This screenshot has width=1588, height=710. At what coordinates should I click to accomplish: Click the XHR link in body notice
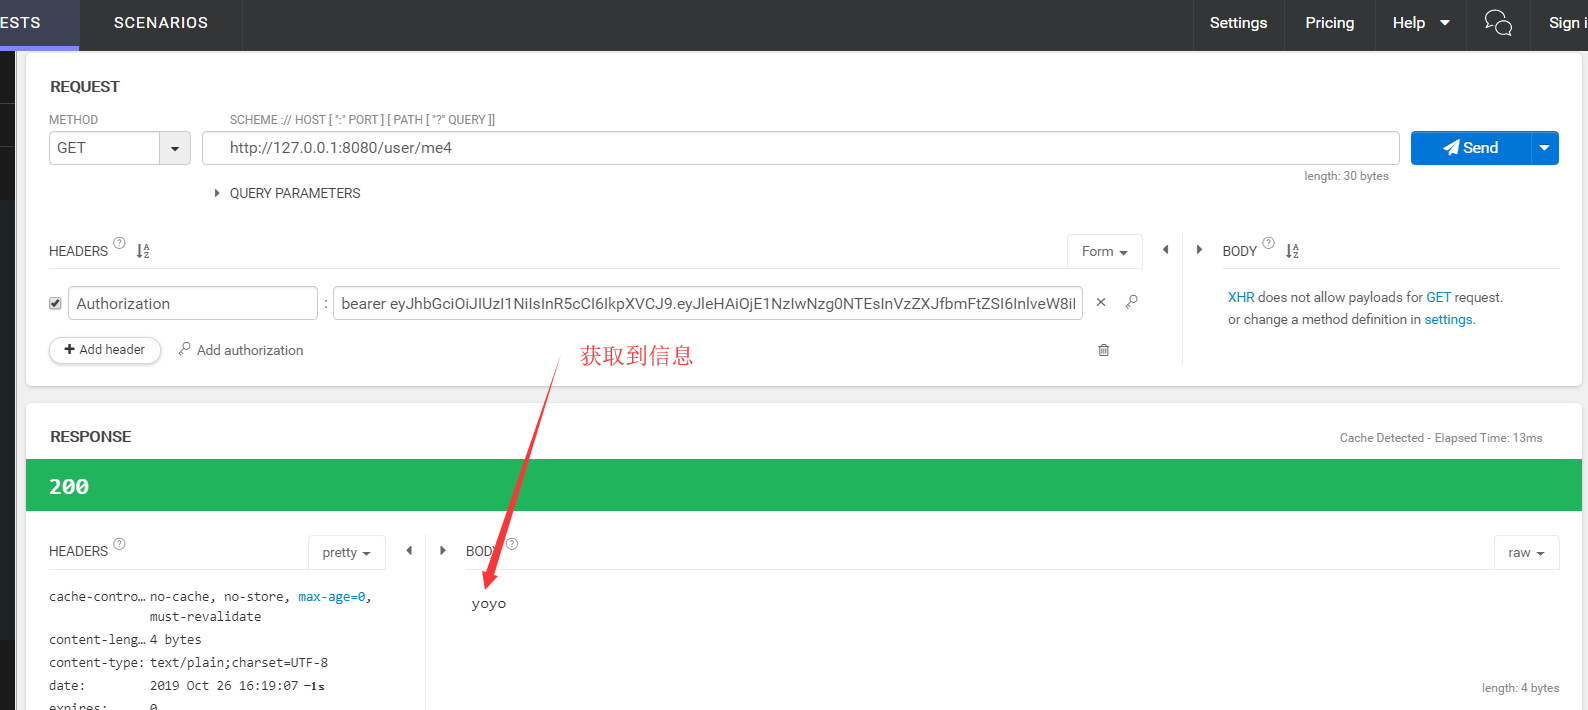pos(1241,298)
